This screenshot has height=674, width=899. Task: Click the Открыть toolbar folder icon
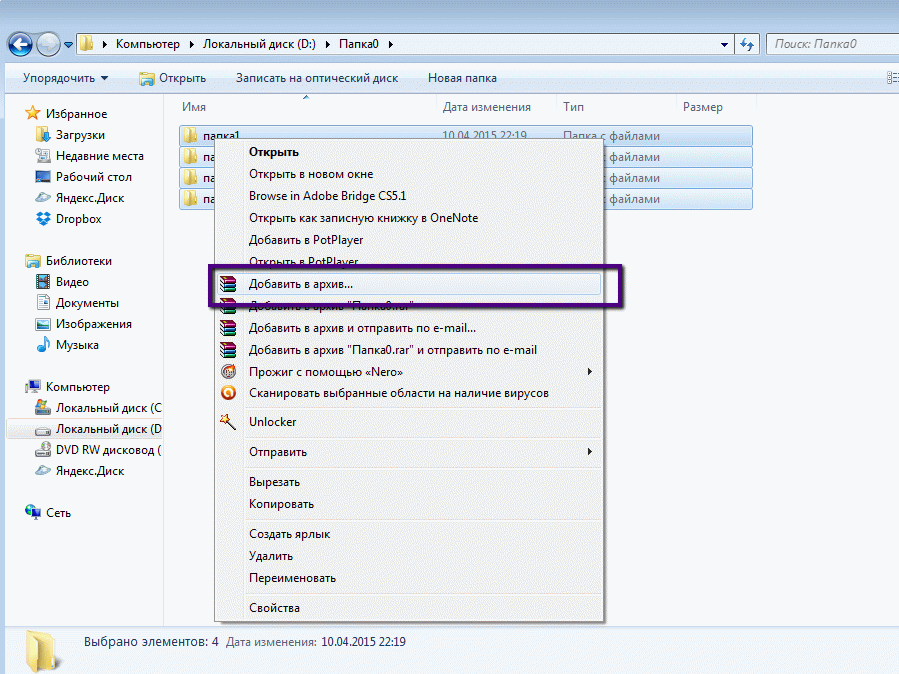147,79
